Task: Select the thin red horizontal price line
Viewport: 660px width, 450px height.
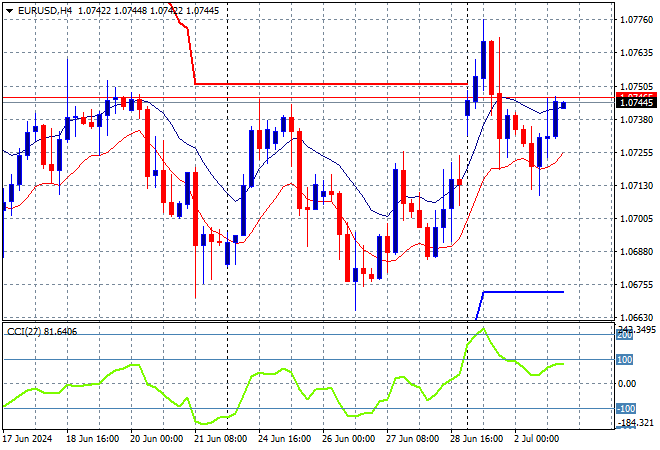Action: (309, 98)
